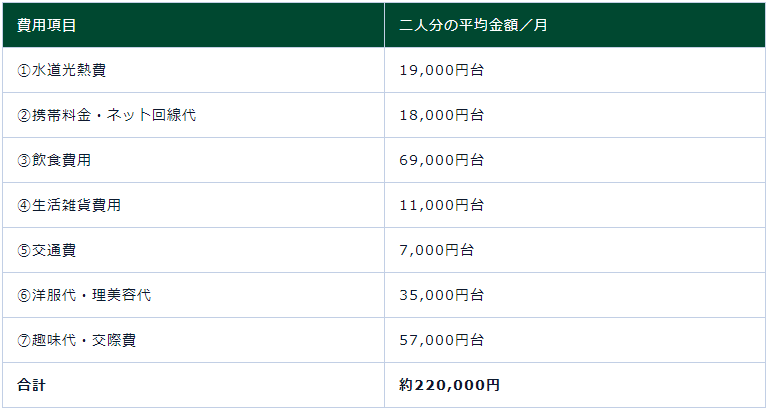Click the 約220,000円 total amount
The image size is (768, 410).
pos(449,385)
